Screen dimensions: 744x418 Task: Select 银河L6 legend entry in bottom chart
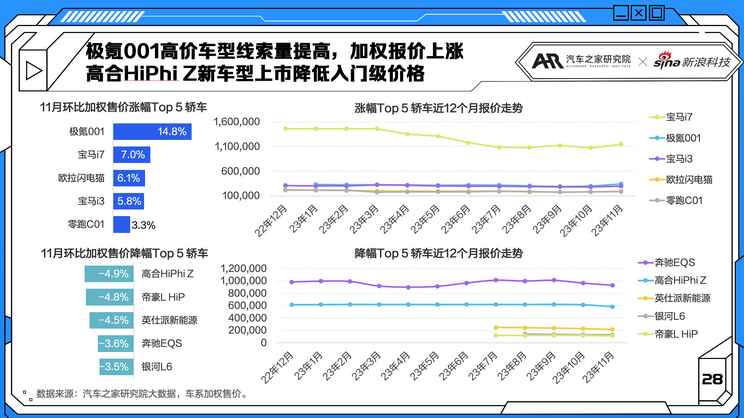(x=662, y=316)
